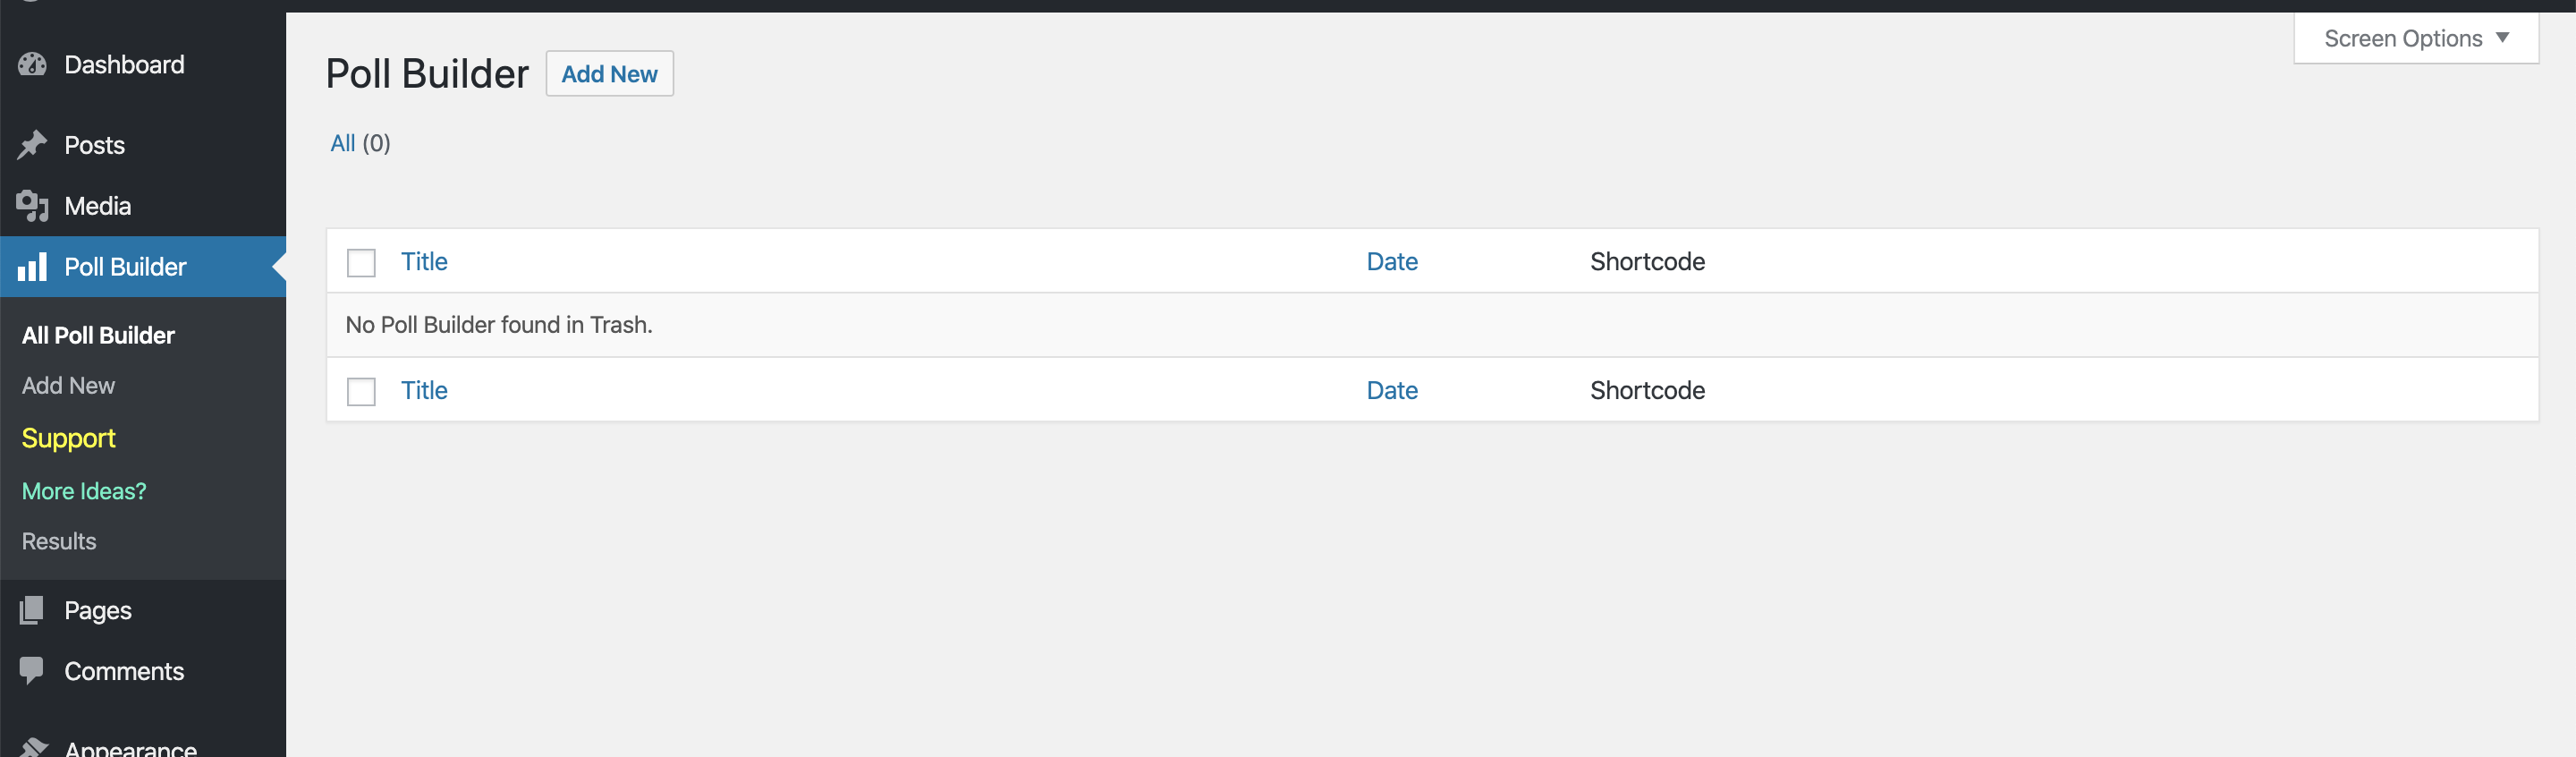Screen dimensions: 2576x757
Task: Tick the select-all checkbox in table header
Action: (361, 262)
